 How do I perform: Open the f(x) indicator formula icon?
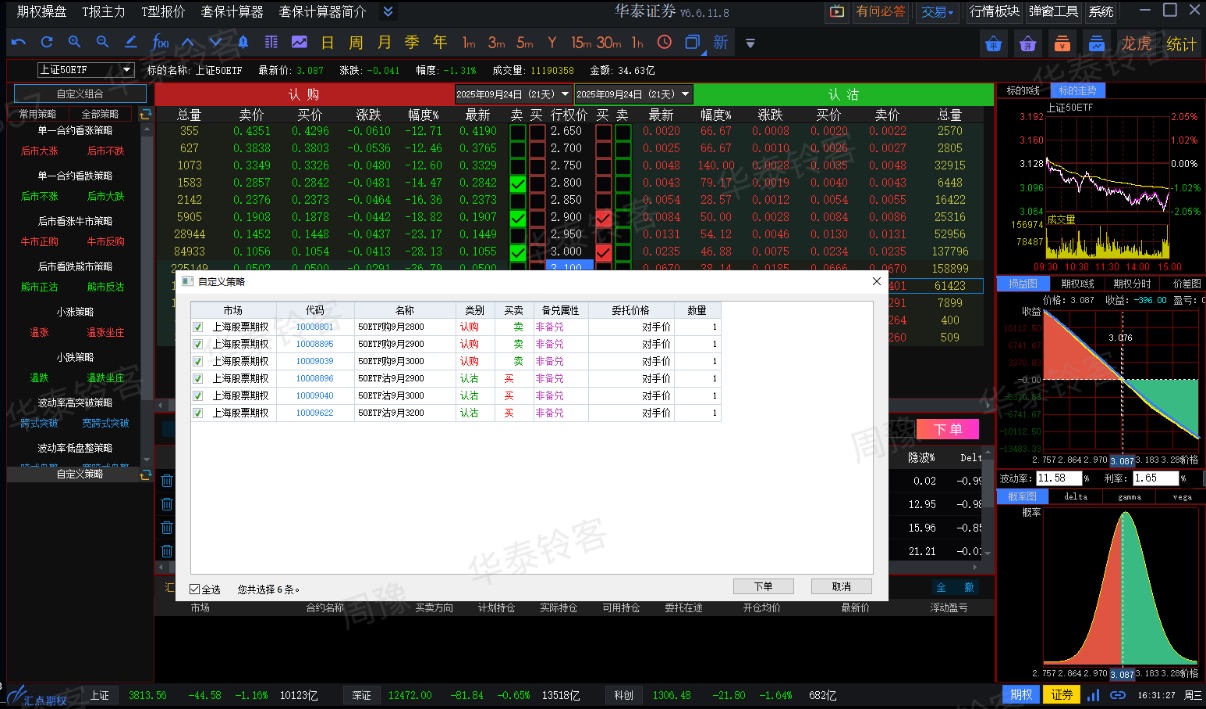[x=159, y=43]
